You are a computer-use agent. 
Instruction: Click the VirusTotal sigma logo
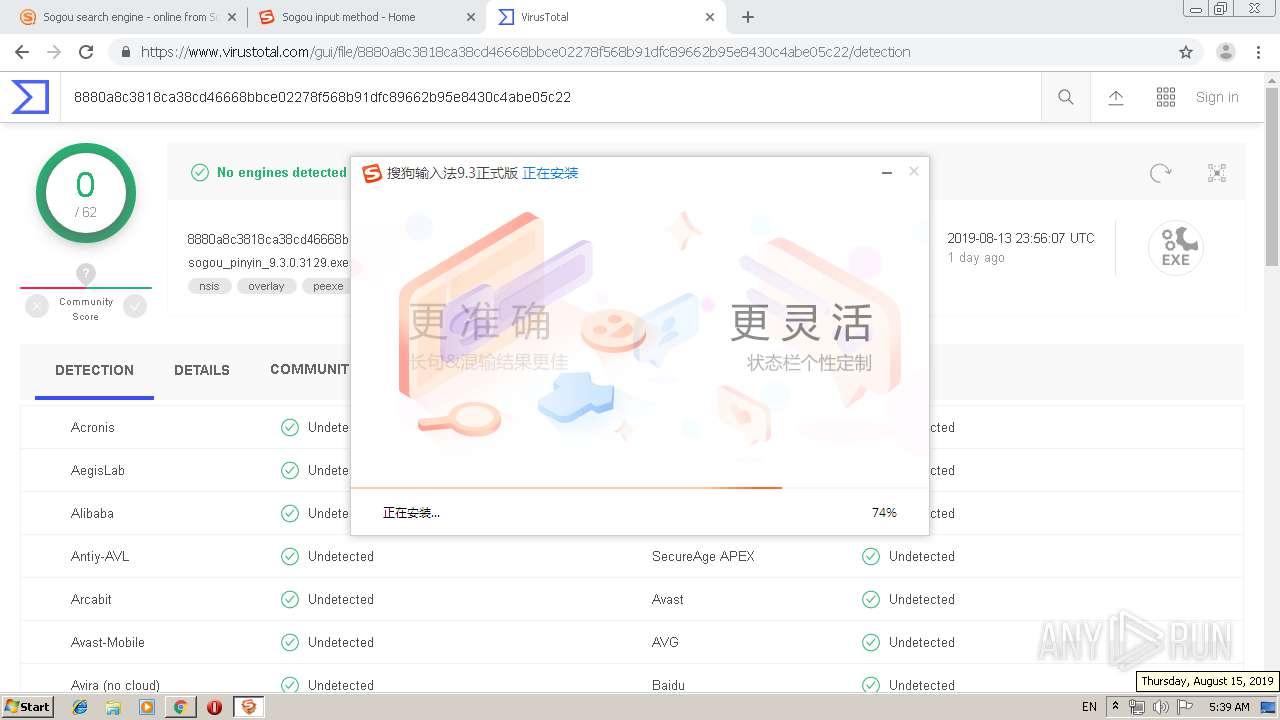pyautogui.click(x=30, y=97)
